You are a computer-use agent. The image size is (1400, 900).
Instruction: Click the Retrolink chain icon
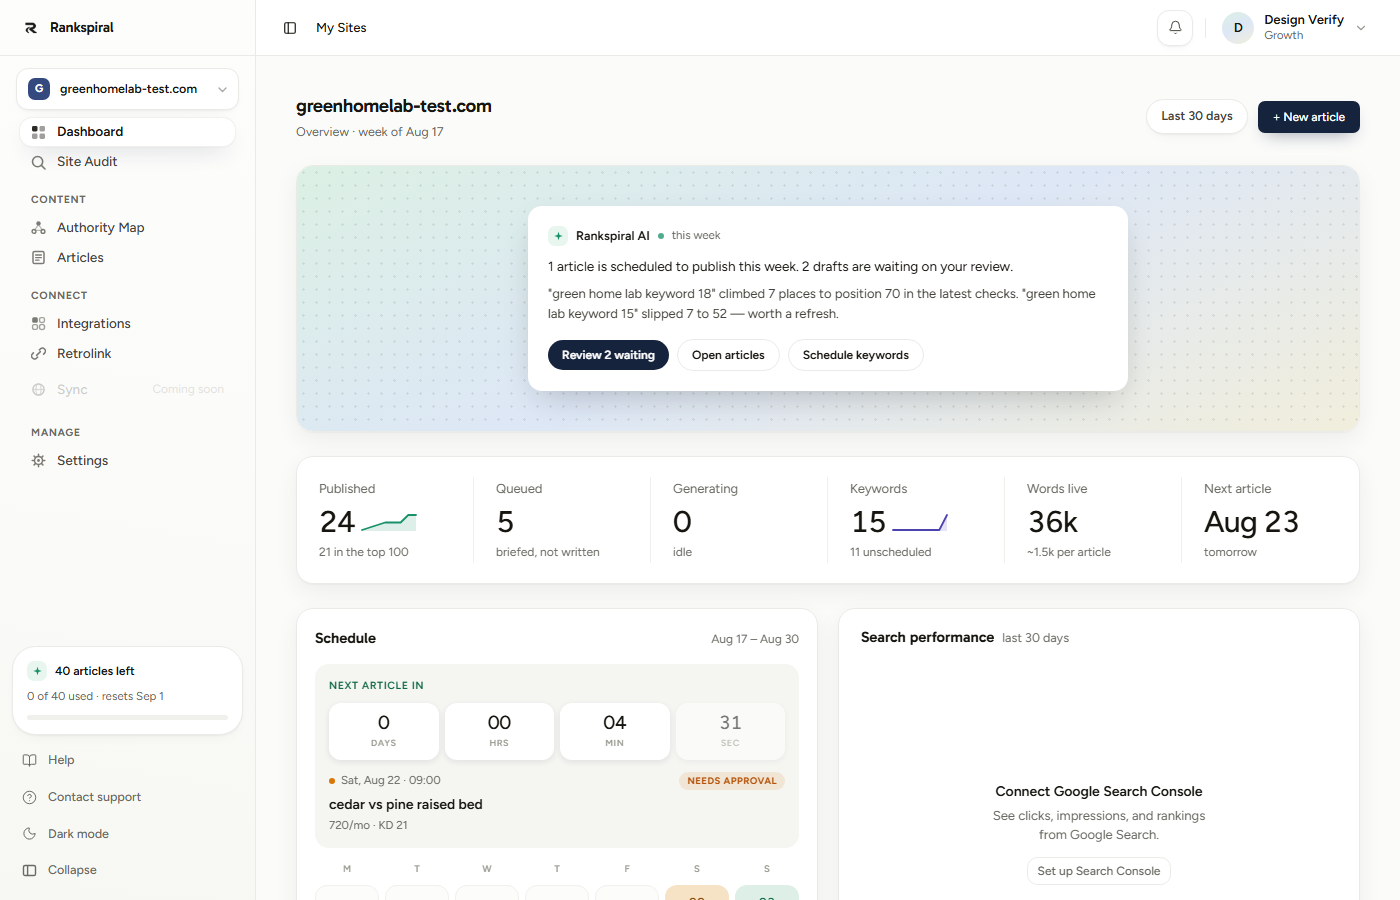39,354
